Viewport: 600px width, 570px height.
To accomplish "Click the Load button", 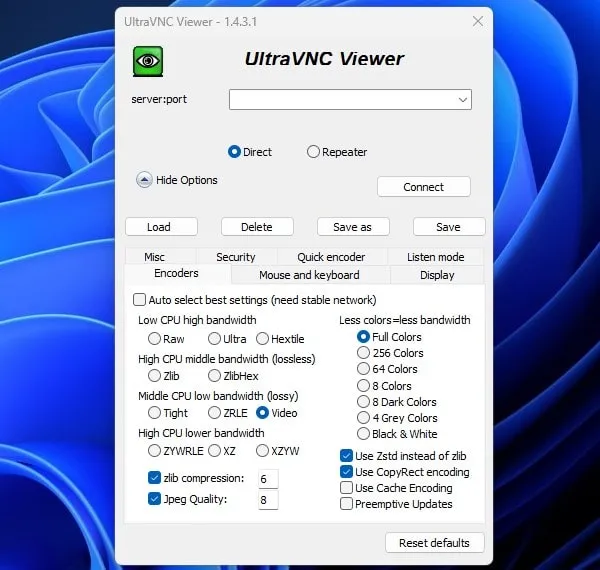I will pos(161,227).
